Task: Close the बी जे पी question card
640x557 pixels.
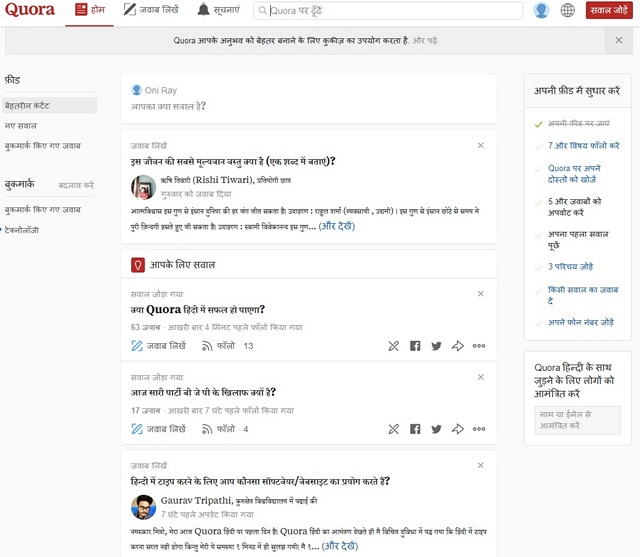Action: tap(481, 377)
